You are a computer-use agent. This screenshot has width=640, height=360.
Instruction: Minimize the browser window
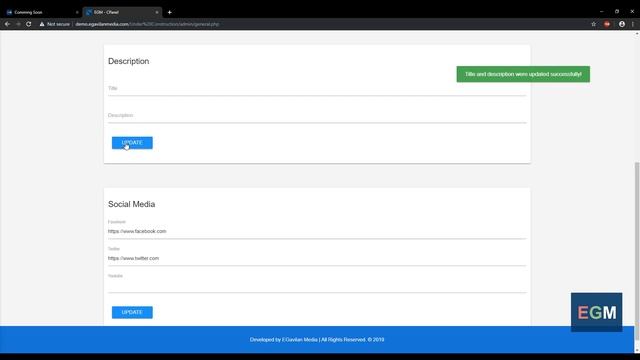(601, 11)
